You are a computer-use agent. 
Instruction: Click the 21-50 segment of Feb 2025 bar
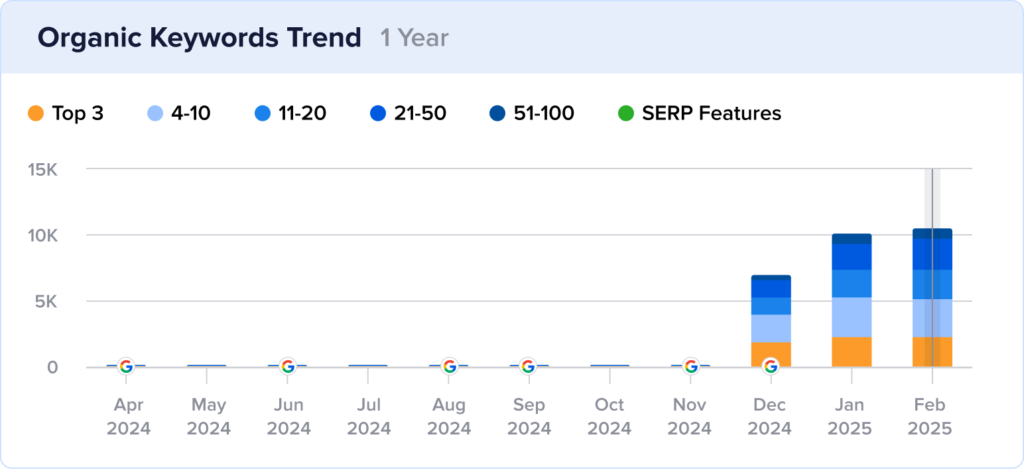933,254
